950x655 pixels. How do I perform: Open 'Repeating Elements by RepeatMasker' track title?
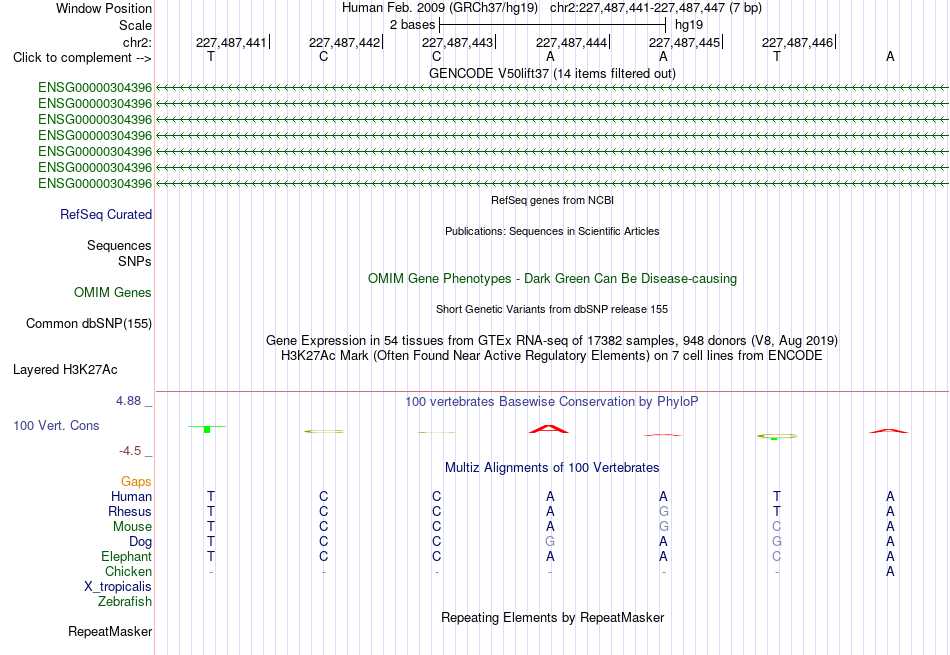pyautogui.click(x=552, y=618)
